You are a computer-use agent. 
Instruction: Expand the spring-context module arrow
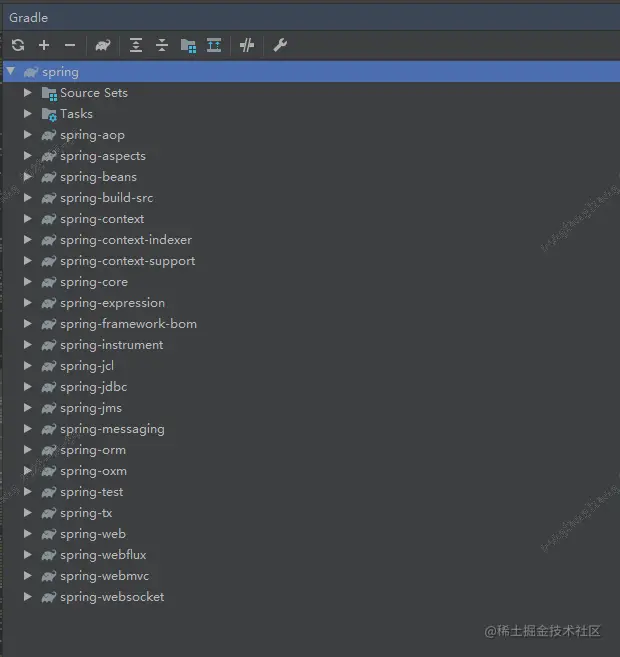[x=28, y=218]
